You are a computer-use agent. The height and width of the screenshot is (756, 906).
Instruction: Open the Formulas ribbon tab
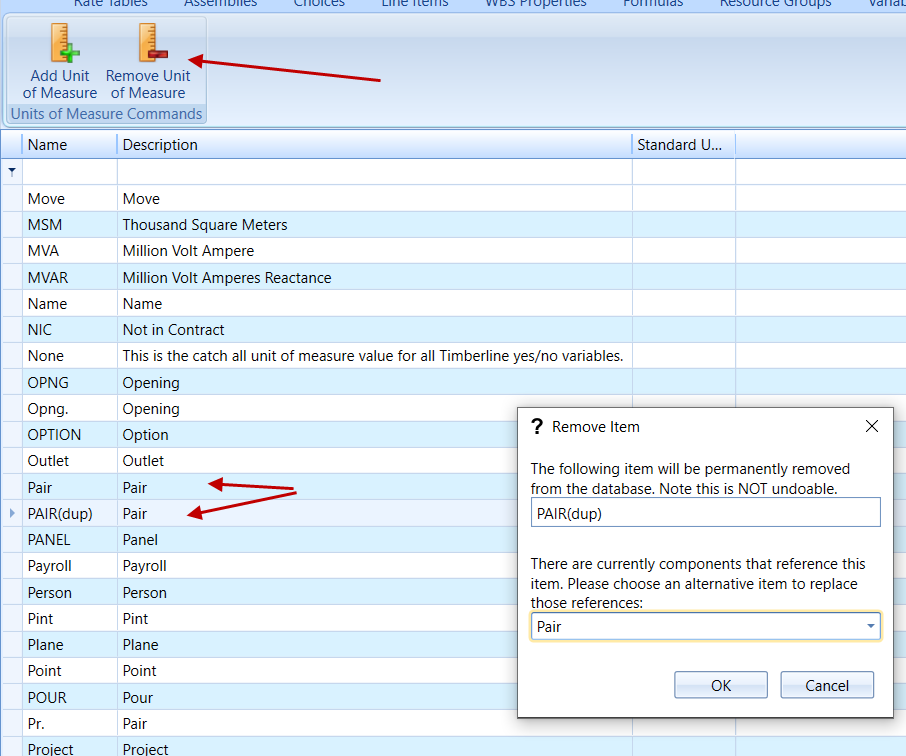coord(652,5)
